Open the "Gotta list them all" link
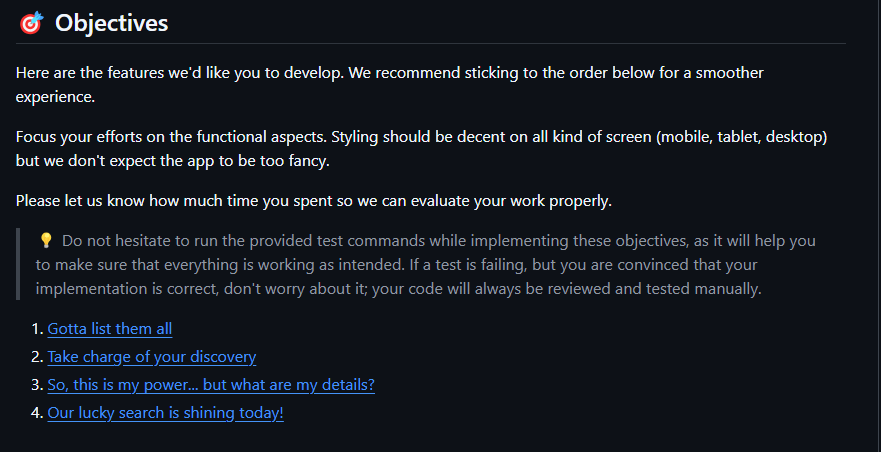The width and height of the screenshot is (881, 452). 109,328
